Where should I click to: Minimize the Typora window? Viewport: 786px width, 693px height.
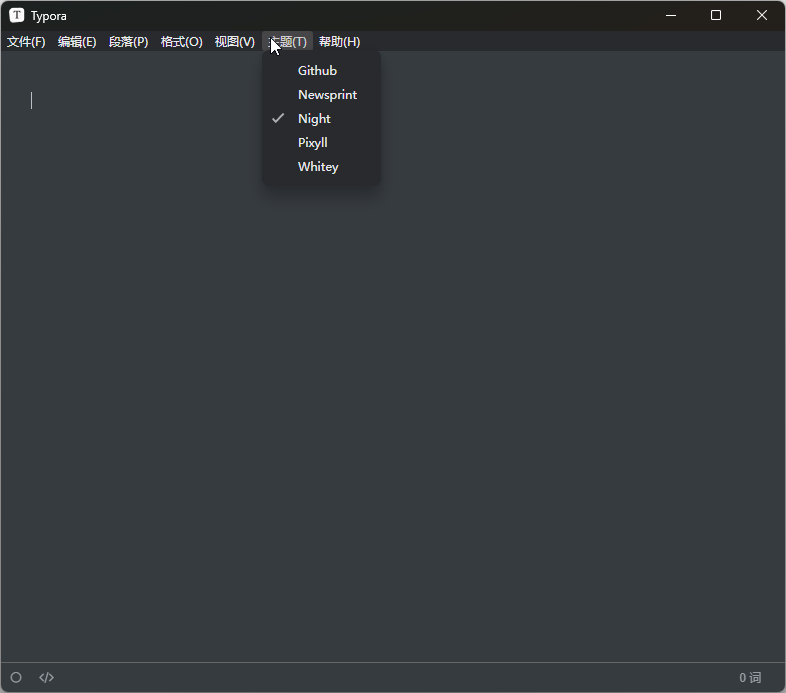tap(671, 15)
